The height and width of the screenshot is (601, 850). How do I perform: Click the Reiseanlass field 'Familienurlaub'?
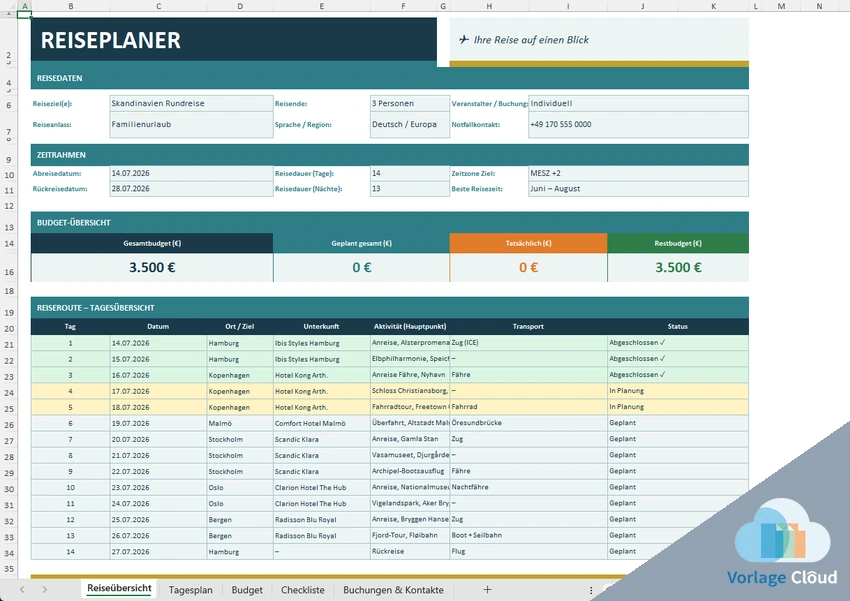pyautogui.click(x=191, y=125)
